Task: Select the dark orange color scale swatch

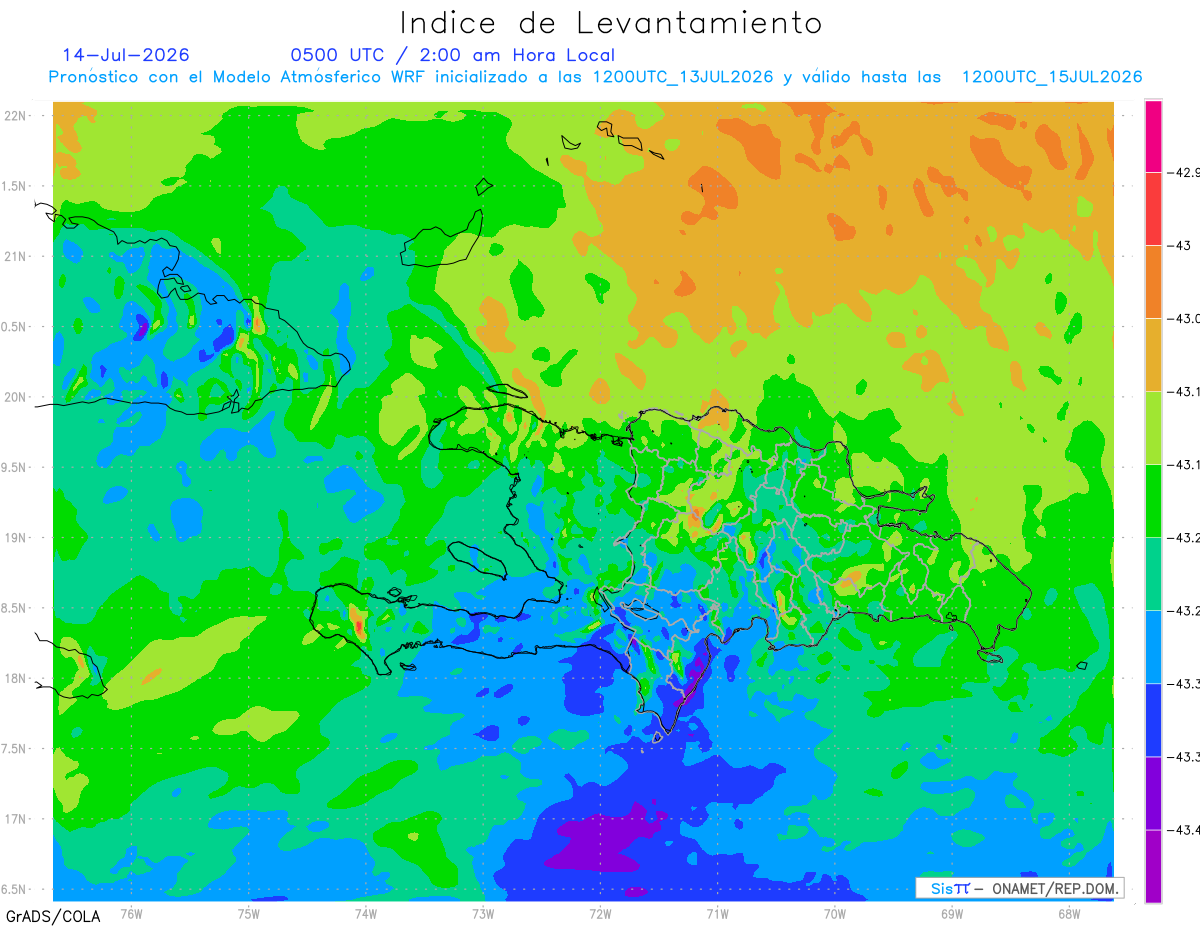Action: (x=1153, y=282)
